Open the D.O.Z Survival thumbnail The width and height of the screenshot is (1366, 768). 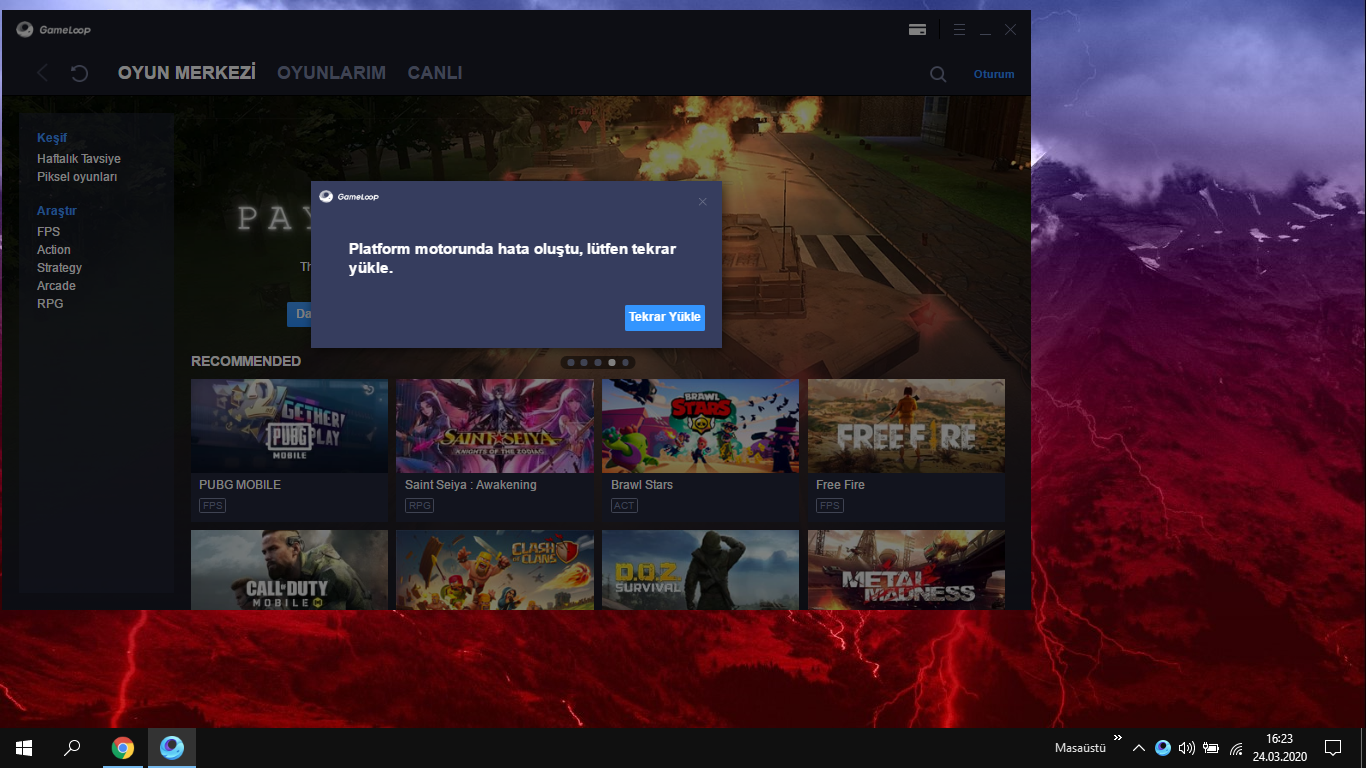(700, 570)
